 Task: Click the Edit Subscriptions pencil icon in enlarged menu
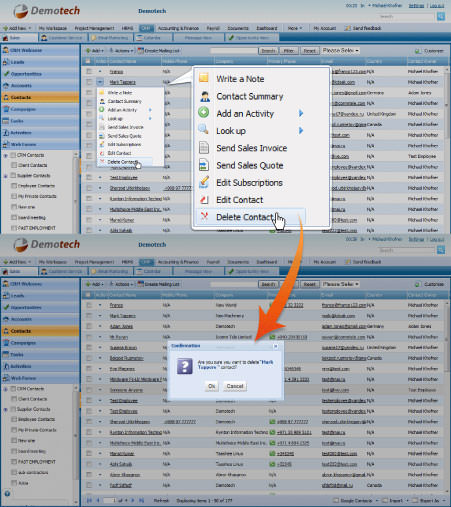click(204, 182)
